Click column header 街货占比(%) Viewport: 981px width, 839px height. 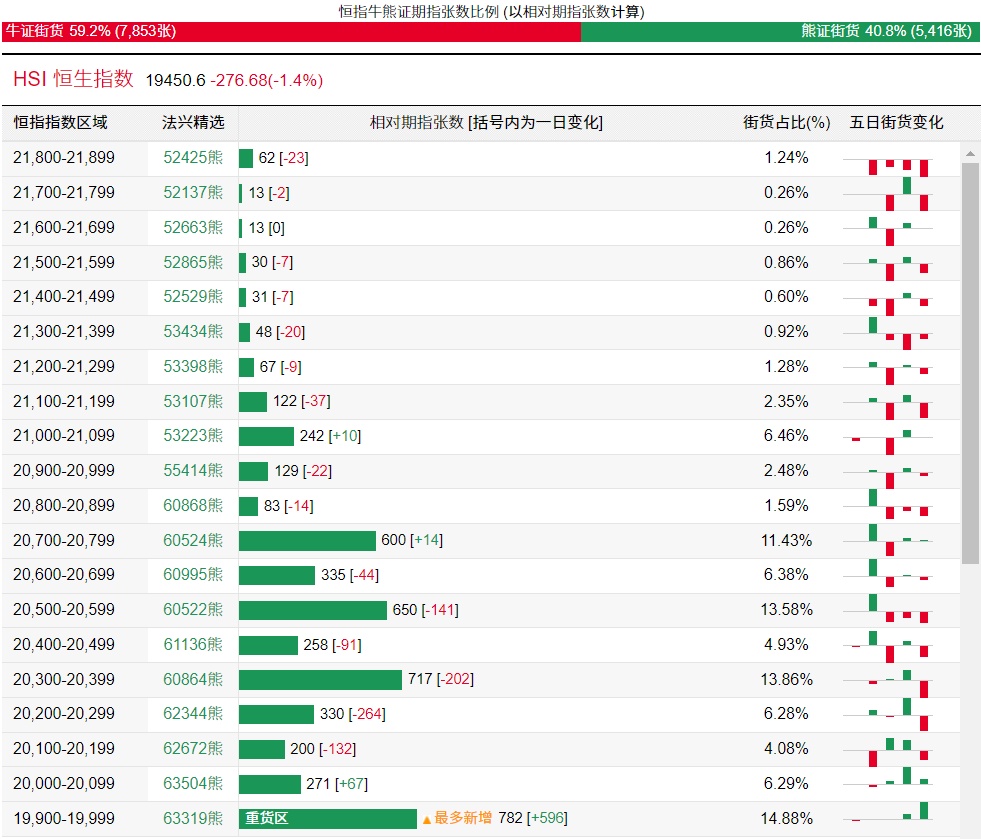point(786,122)
